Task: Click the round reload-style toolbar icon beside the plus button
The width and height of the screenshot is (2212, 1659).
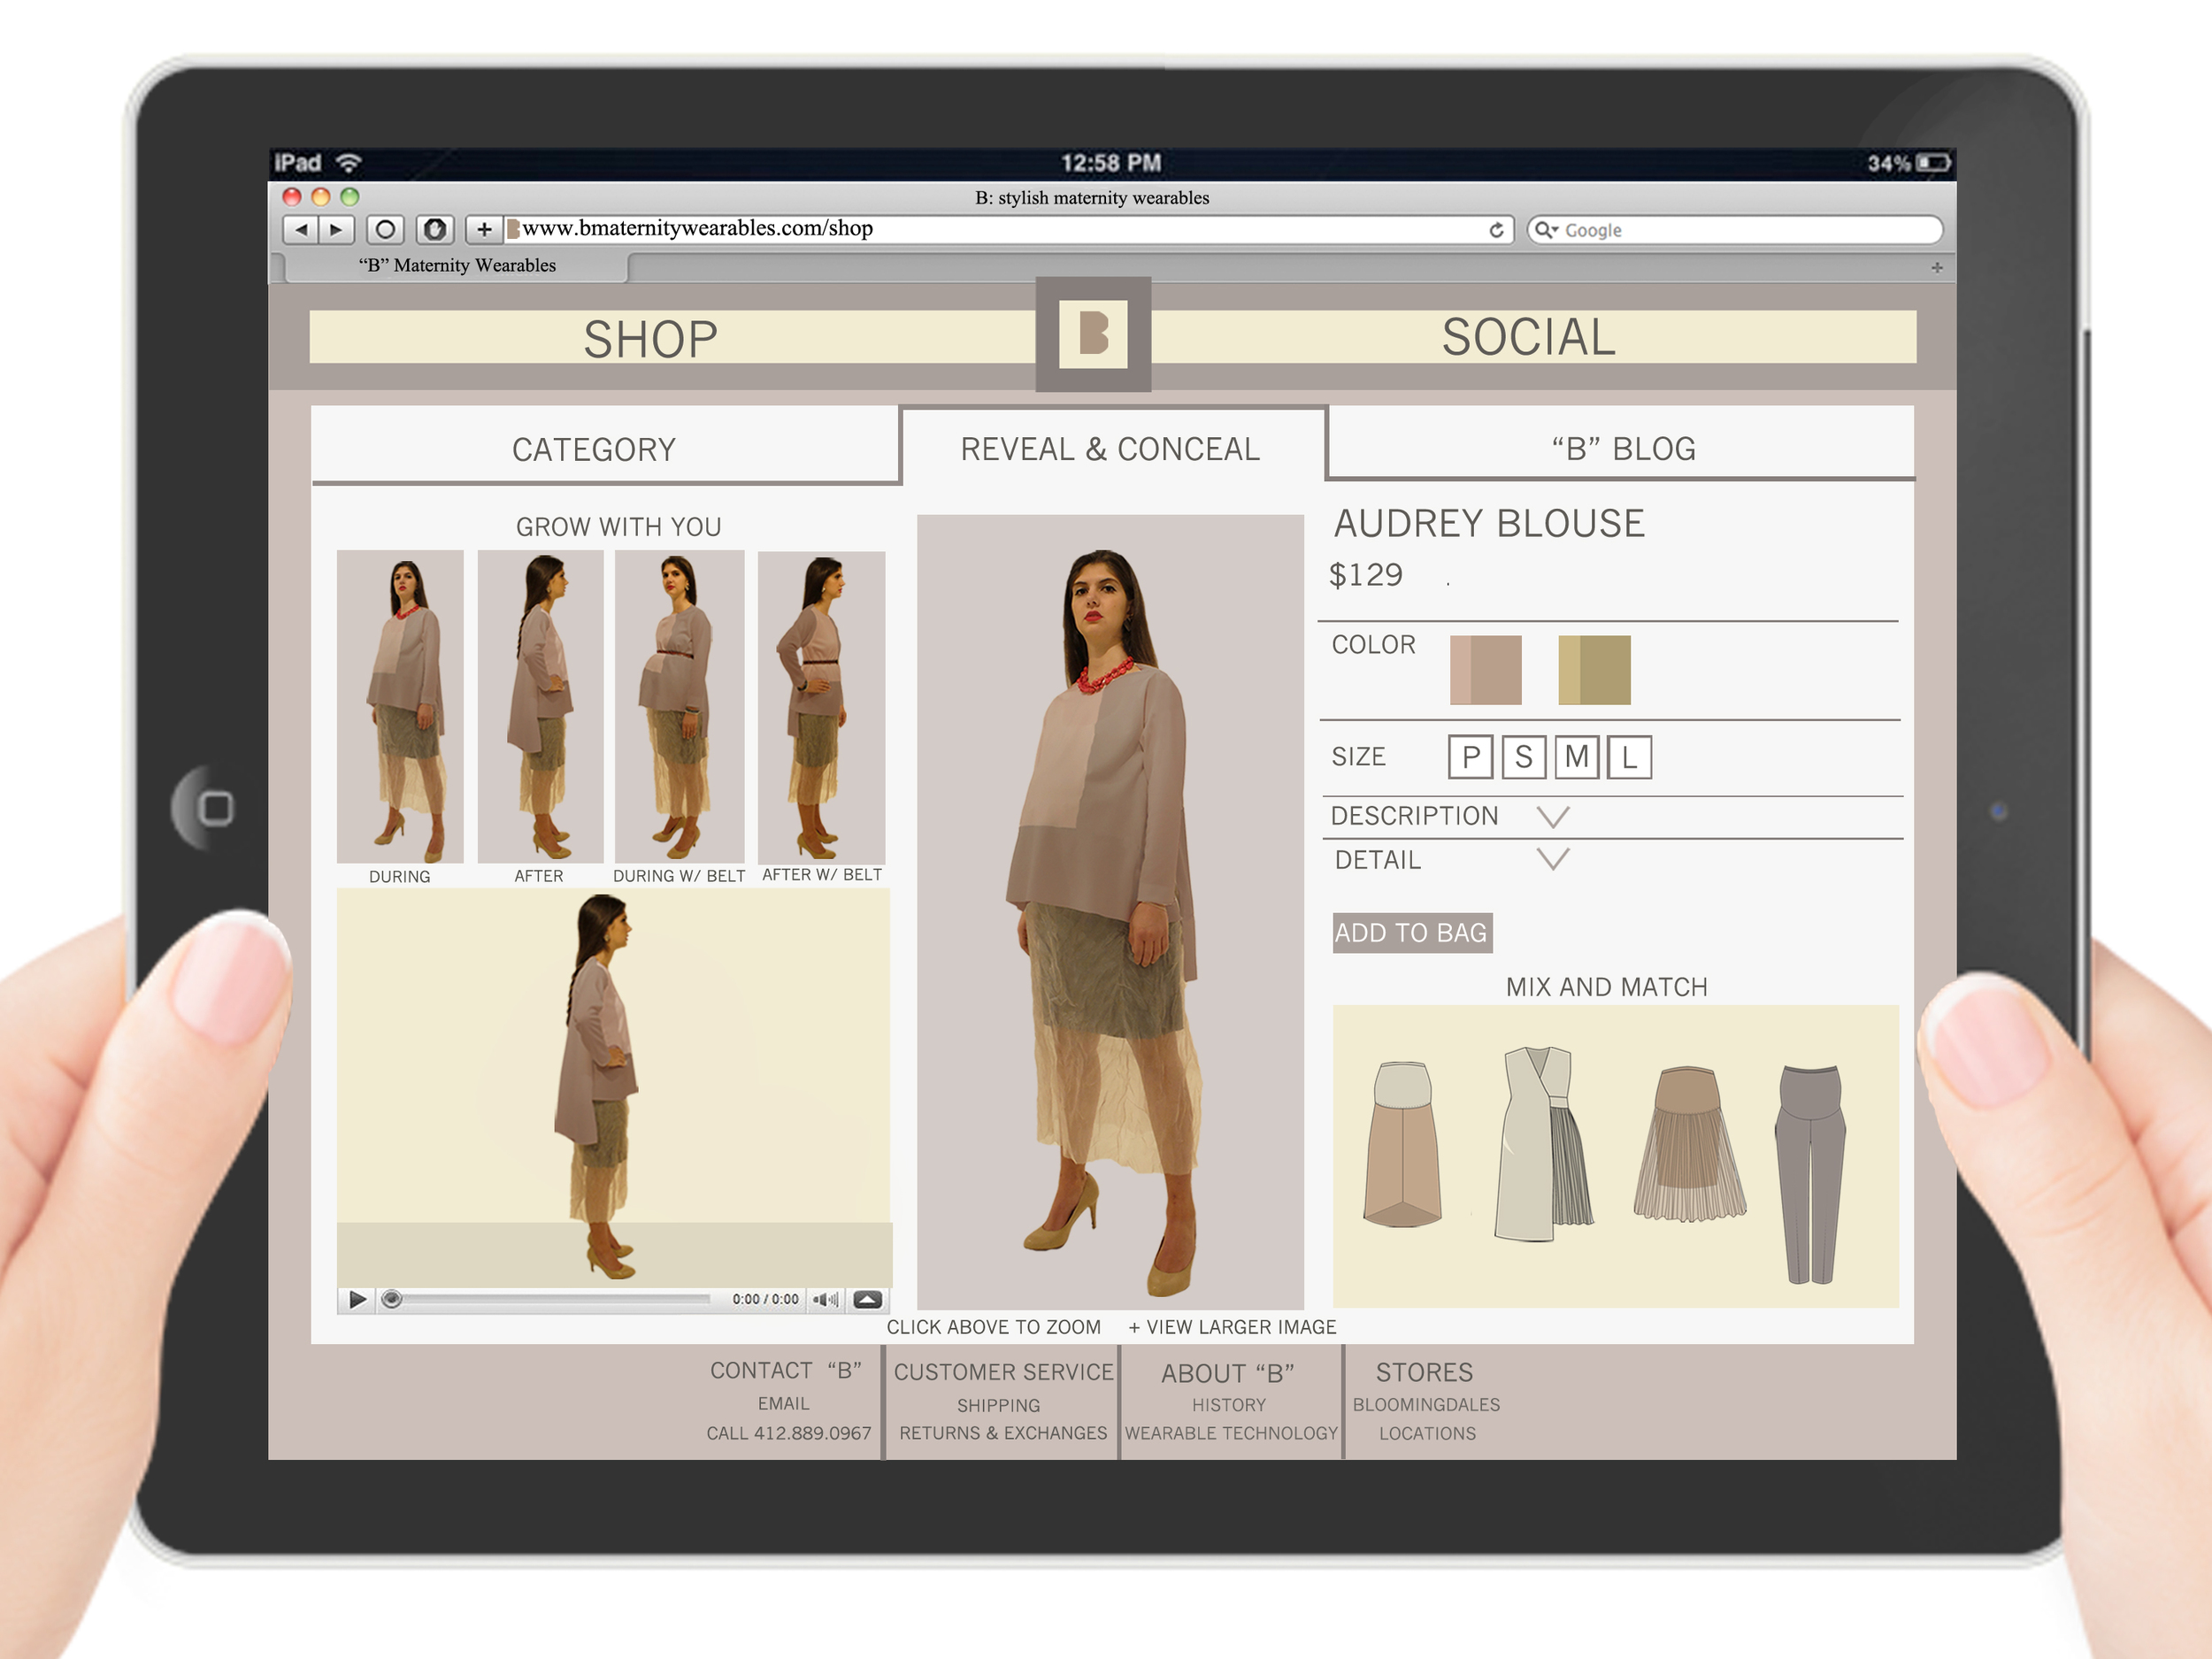Action: point(435,230)
